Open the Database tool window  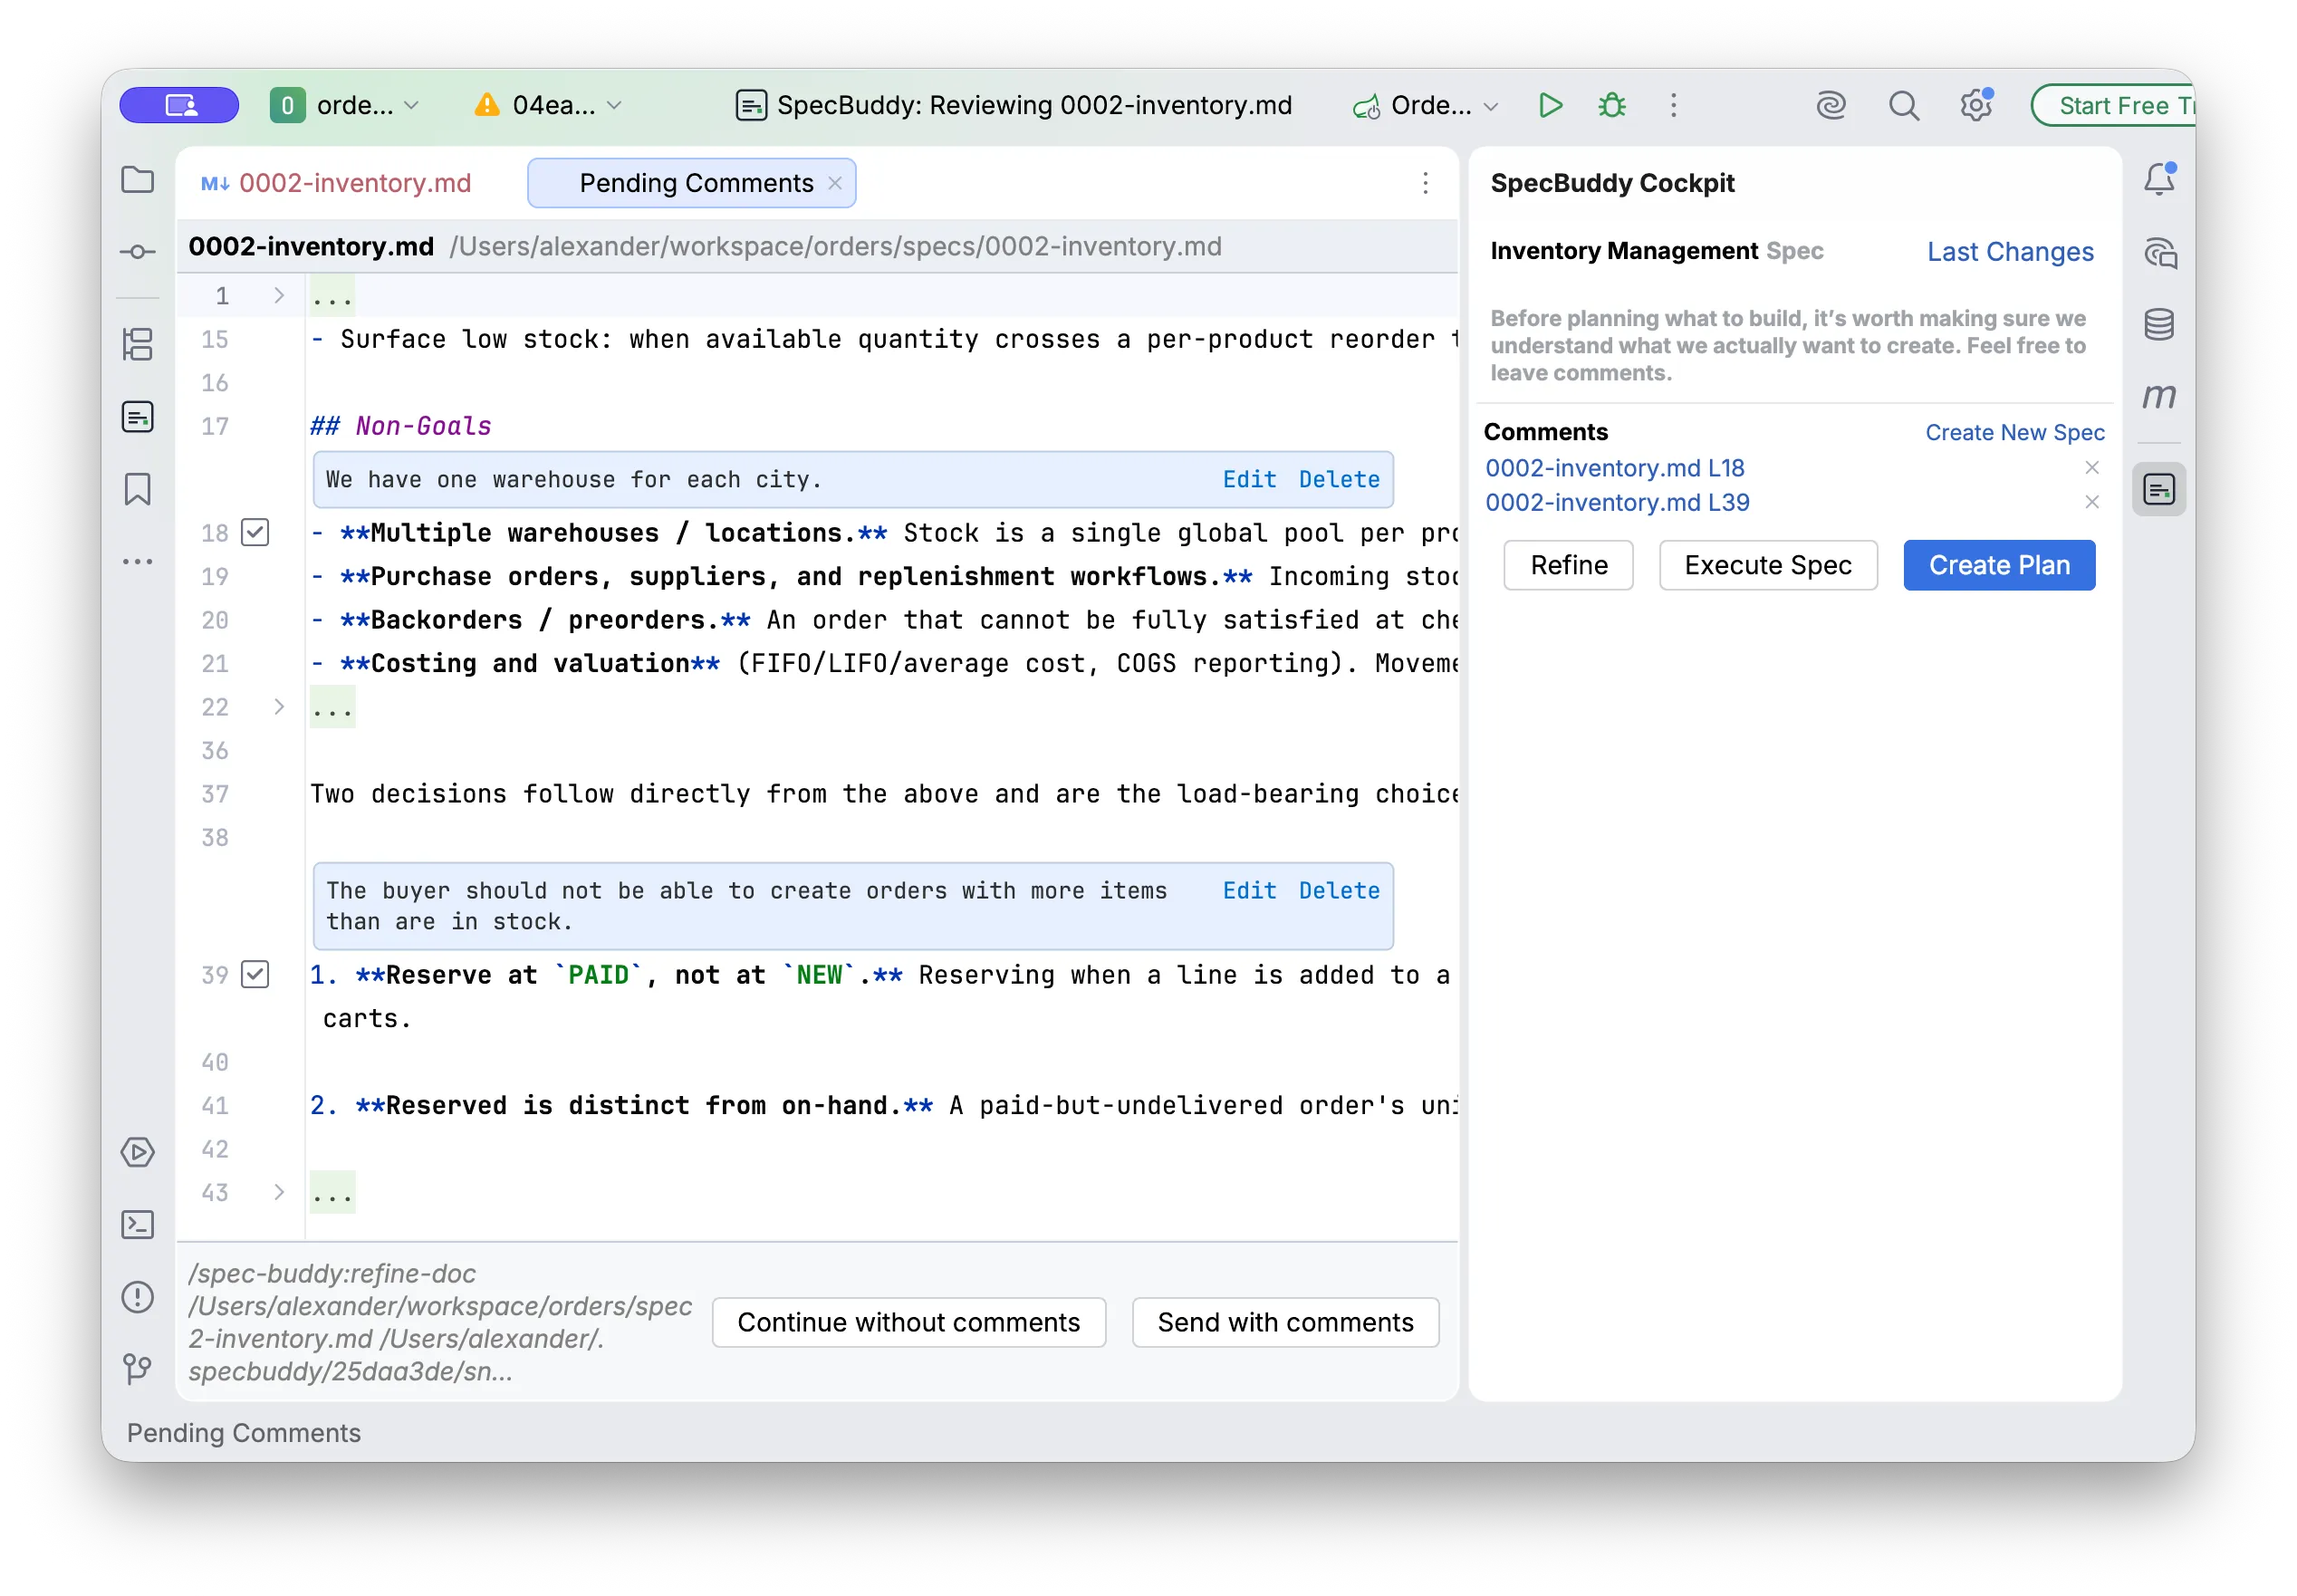coord(2159,324)
